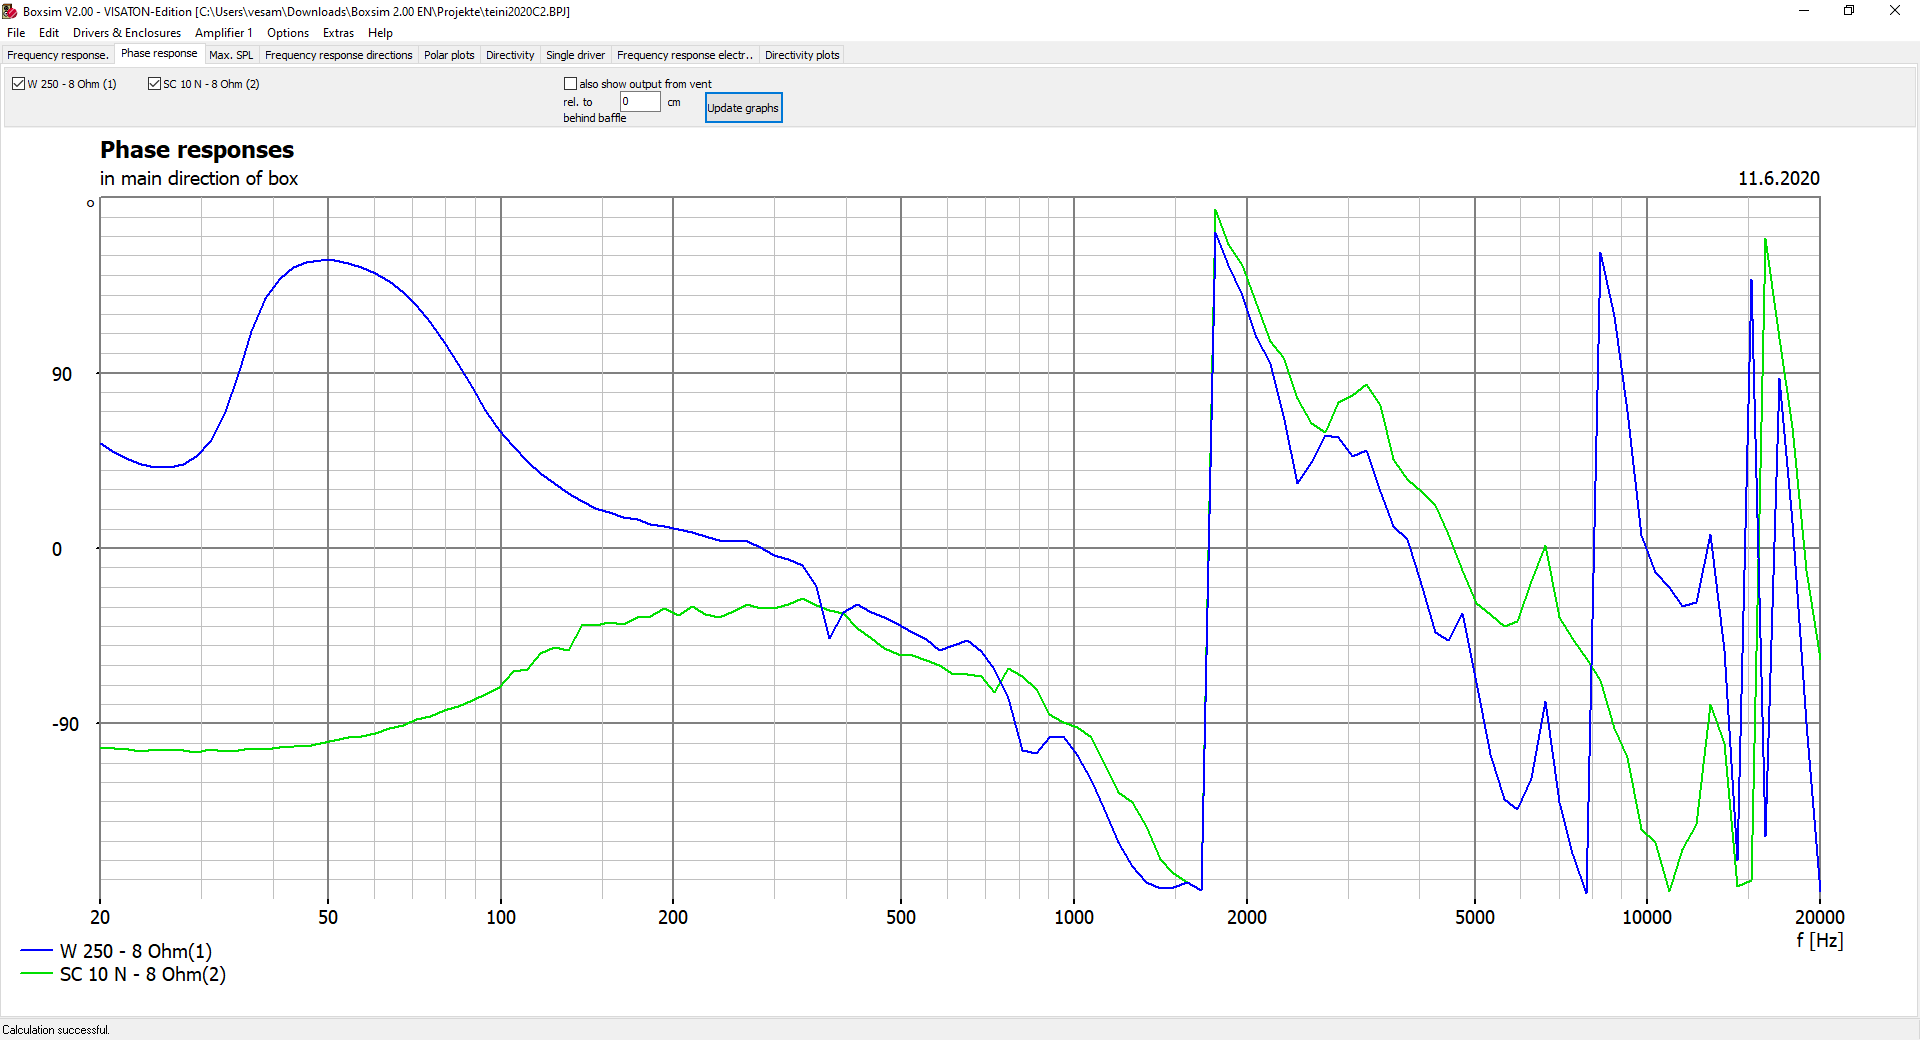Click the f [Hz] axis label

tap(1819, 941)
